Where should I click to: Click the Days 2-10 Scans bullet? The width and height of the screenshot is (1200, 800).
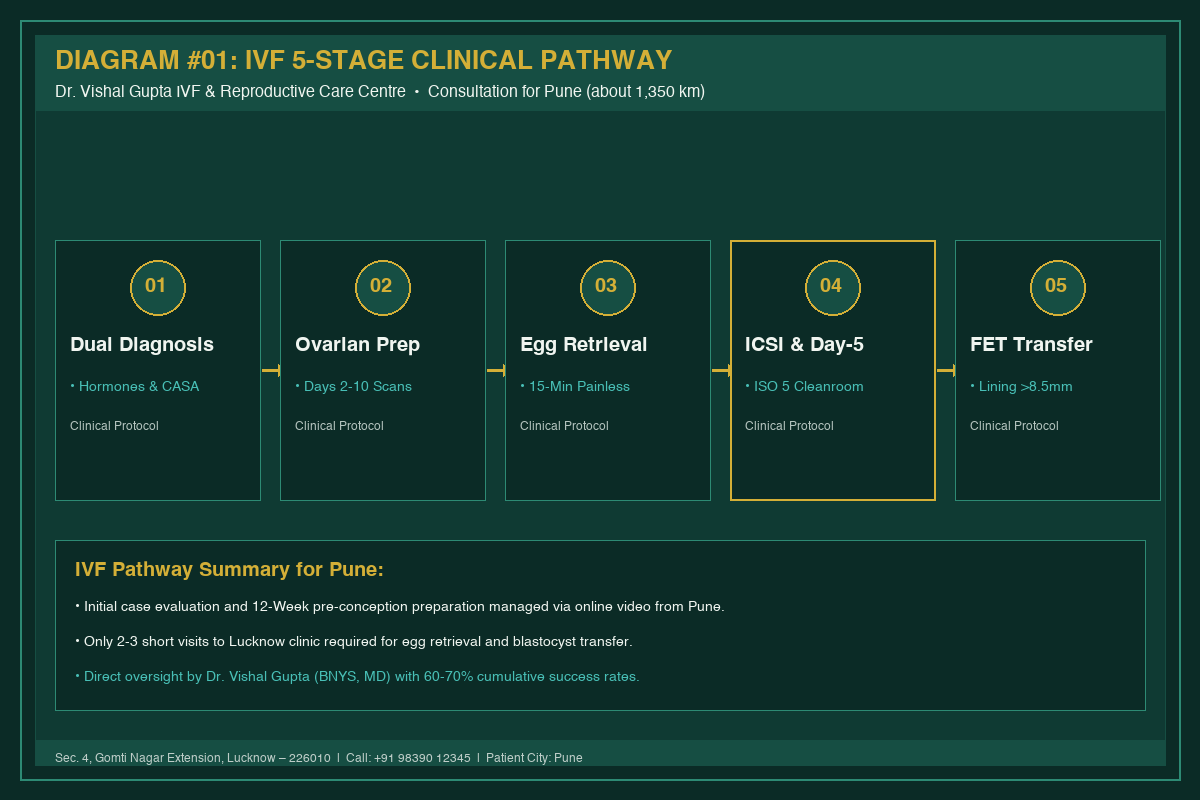point(353,386)
